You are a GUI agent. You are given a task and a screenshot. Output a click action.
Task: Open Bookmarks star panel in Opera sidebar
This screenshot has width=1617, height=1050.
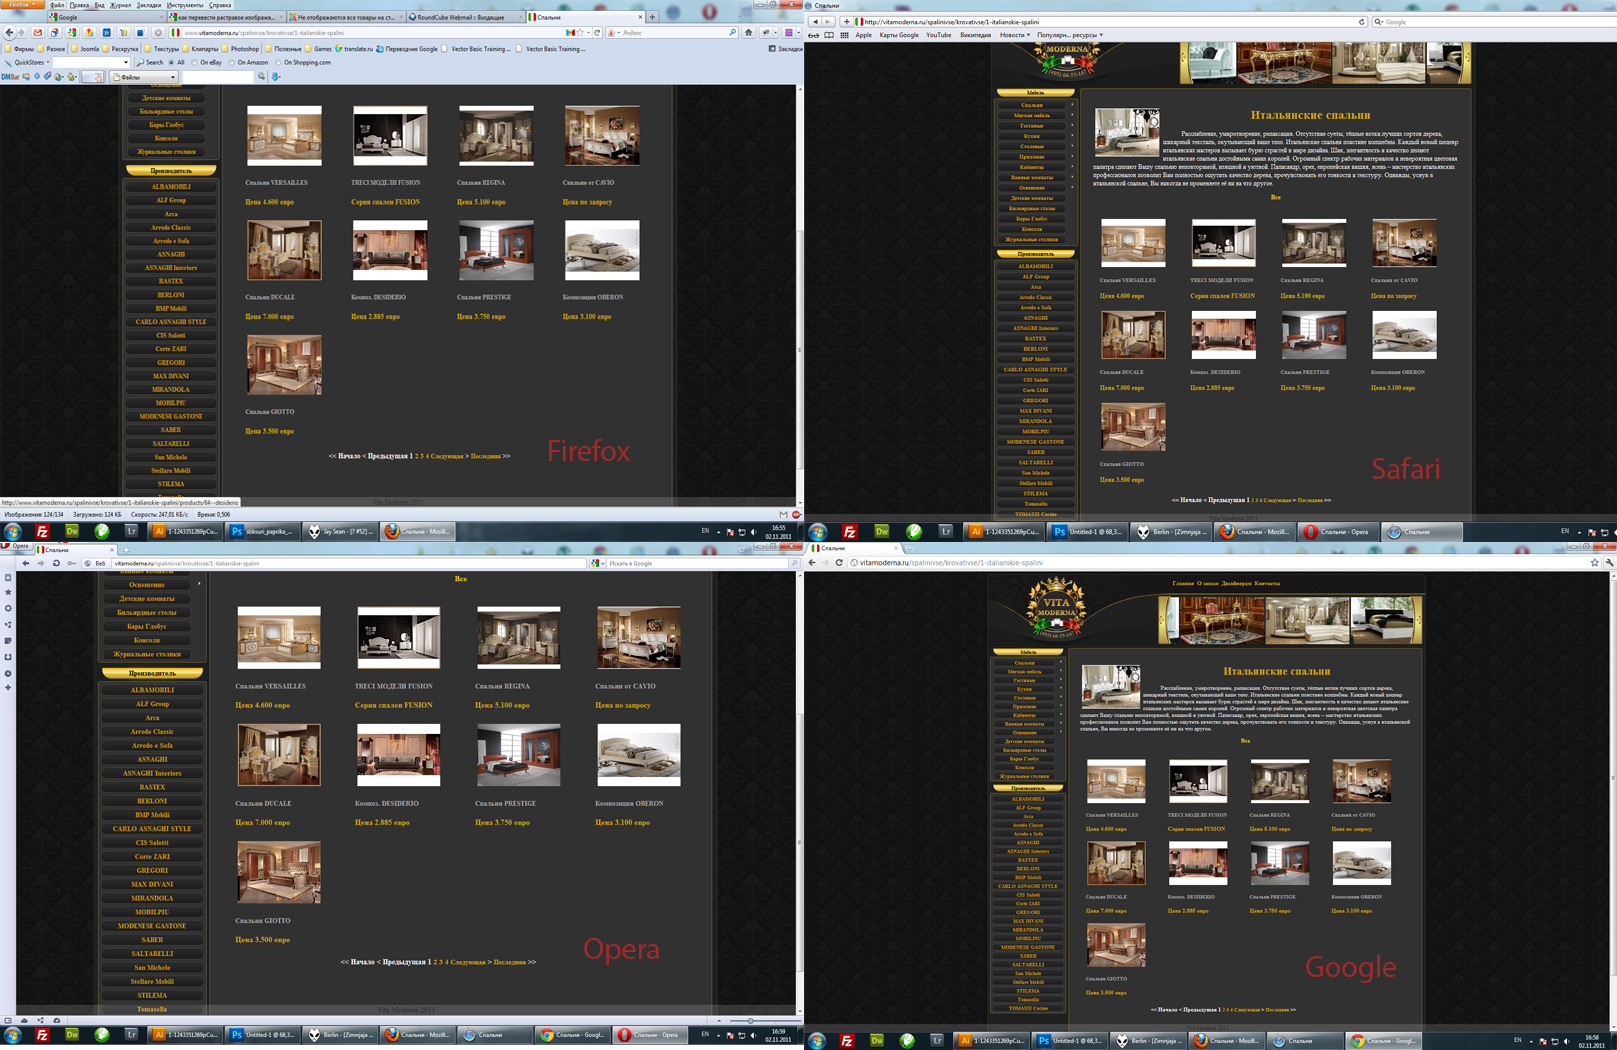click(x=8, y=592)
